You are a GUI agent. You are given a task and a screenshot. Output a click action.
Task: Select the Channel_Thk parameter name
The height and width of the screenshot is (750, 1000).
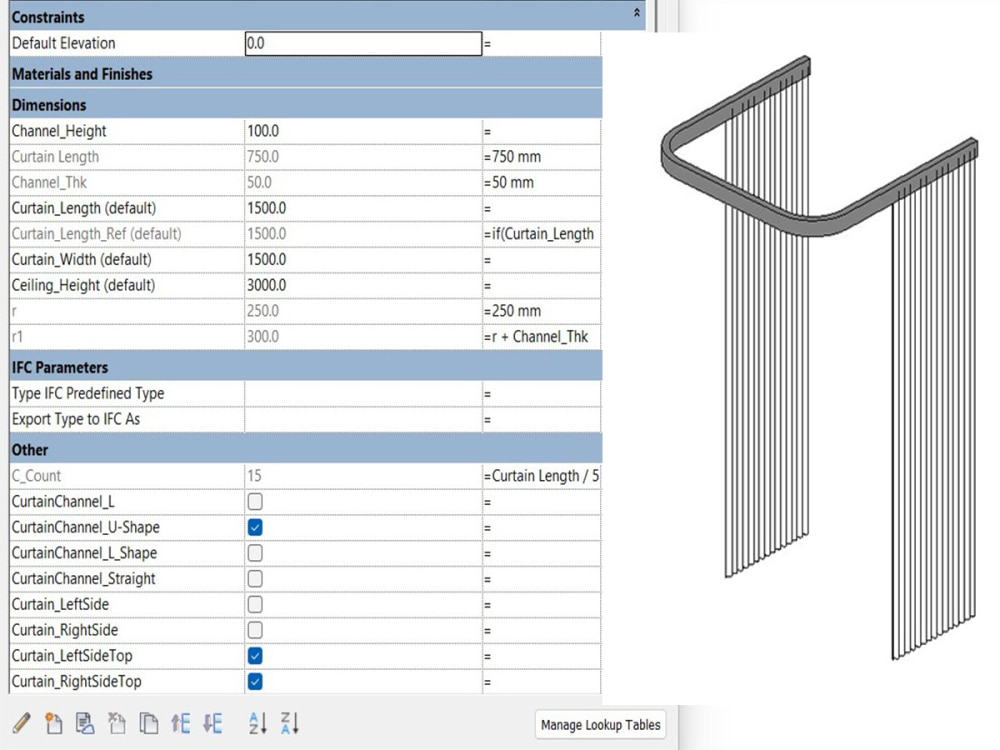49,182
